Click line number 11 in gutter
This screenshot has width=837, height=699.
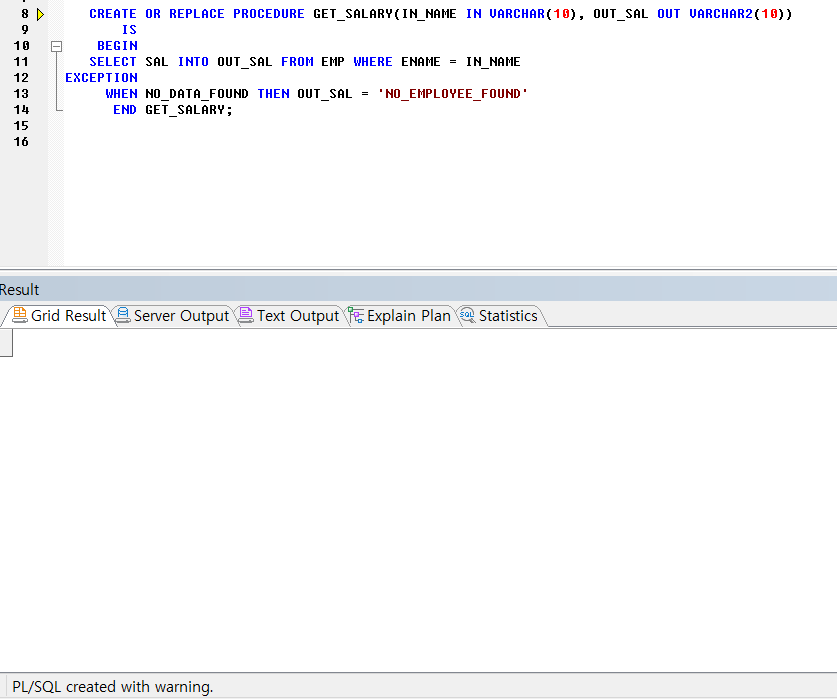pyautogui.click(x=21, y=62)
